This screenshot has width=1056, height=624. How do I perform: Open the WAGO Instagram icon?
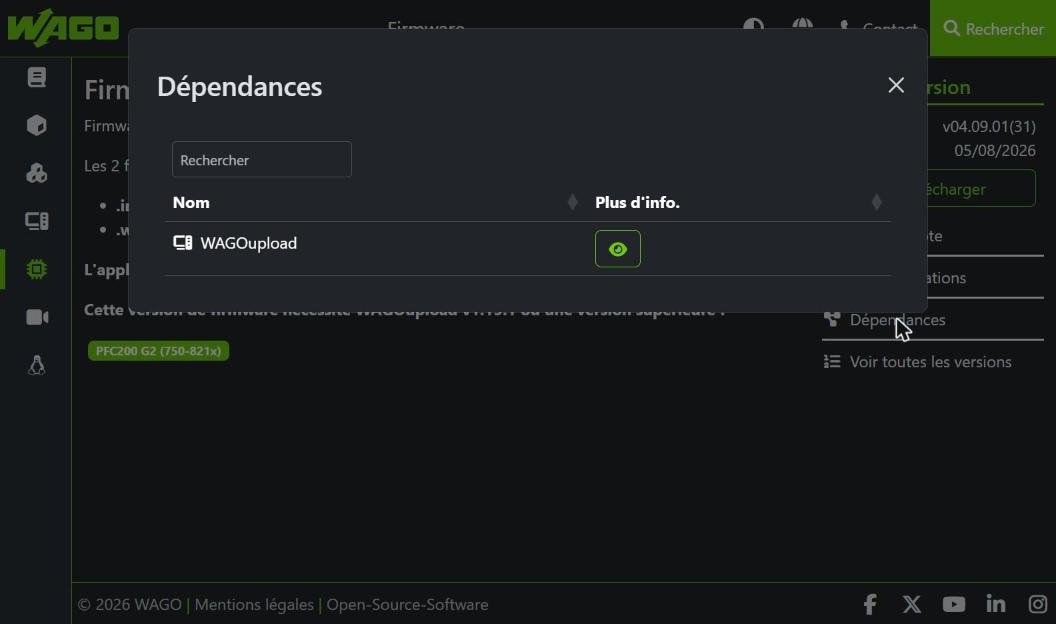point(1038,604)
